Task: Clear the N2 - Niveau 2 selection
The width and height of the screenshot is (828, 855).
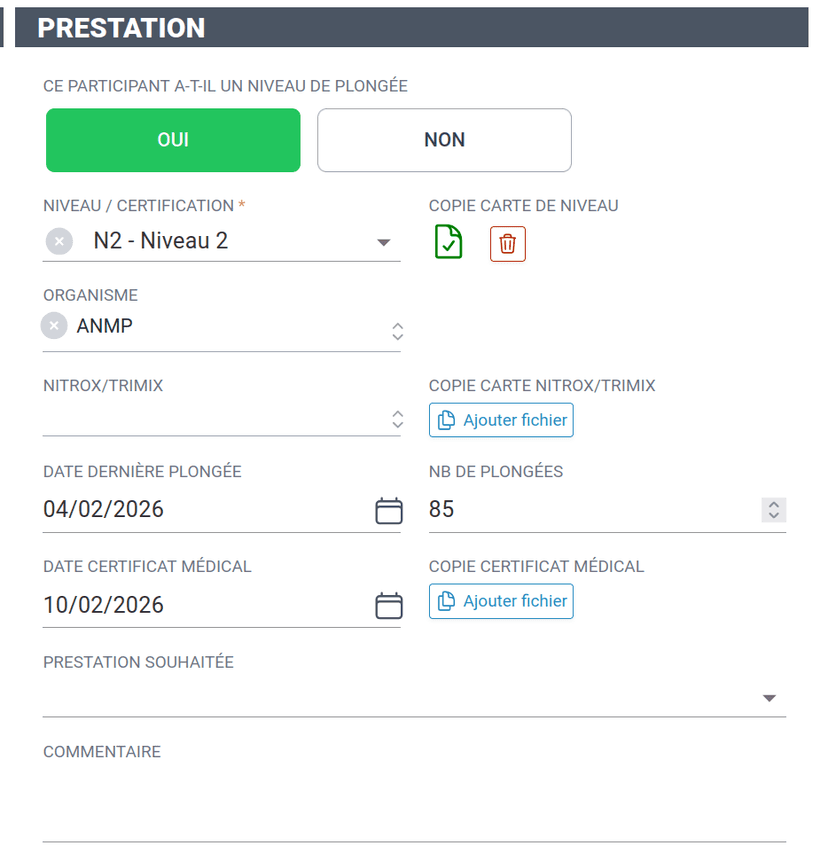Action: tap(60, 241)
